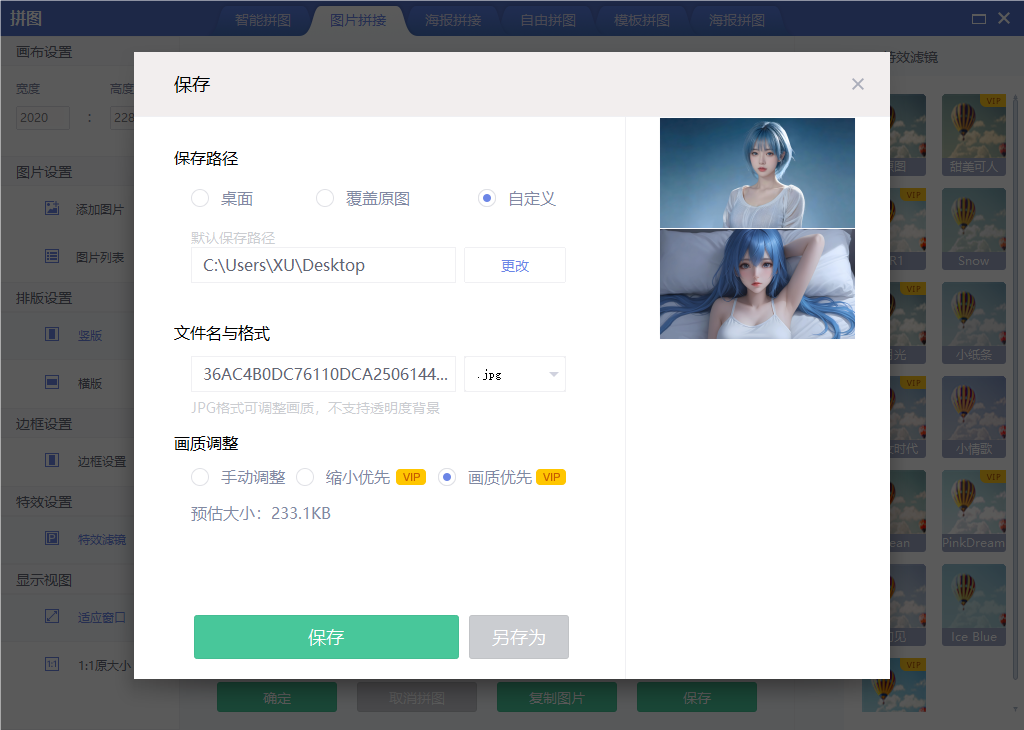Click the 更改 change path button
The height and width of the screenshot is (730, 1024).
tap(514, 264)
